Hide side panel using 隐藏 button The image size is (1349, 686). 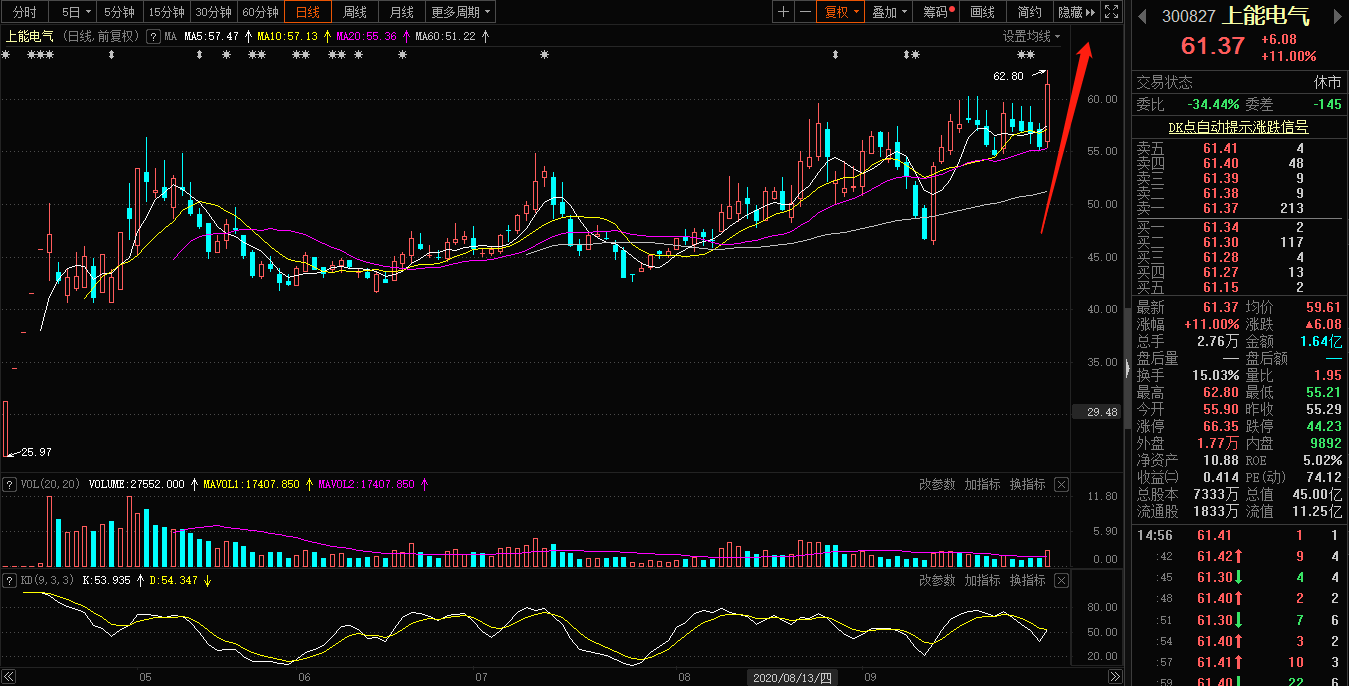pyautogui.click(x=1076, y=12)
